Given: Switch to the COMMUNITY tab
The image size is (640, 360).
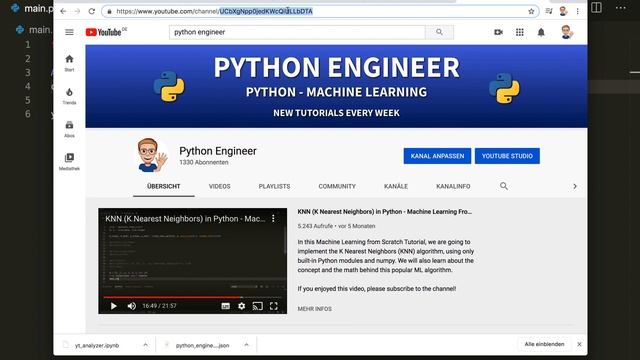Looking at the screenshot, I should (337, 186).
